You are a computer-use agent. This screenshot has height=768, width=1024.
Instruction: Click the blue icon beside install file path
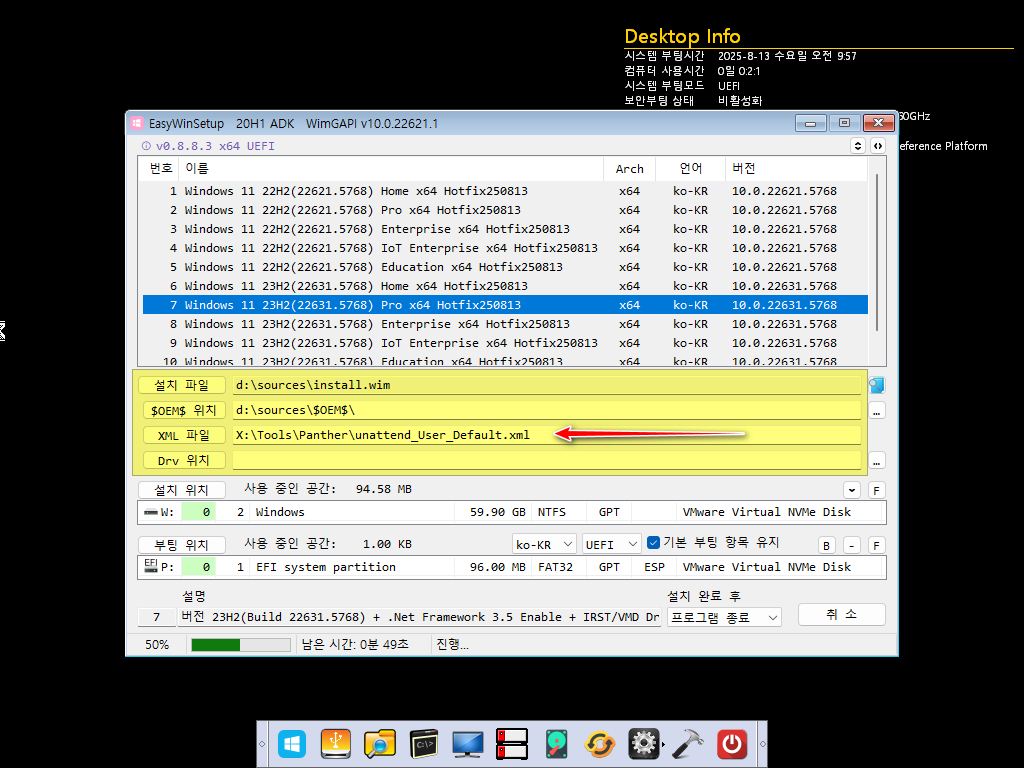(x=876, y=385)
